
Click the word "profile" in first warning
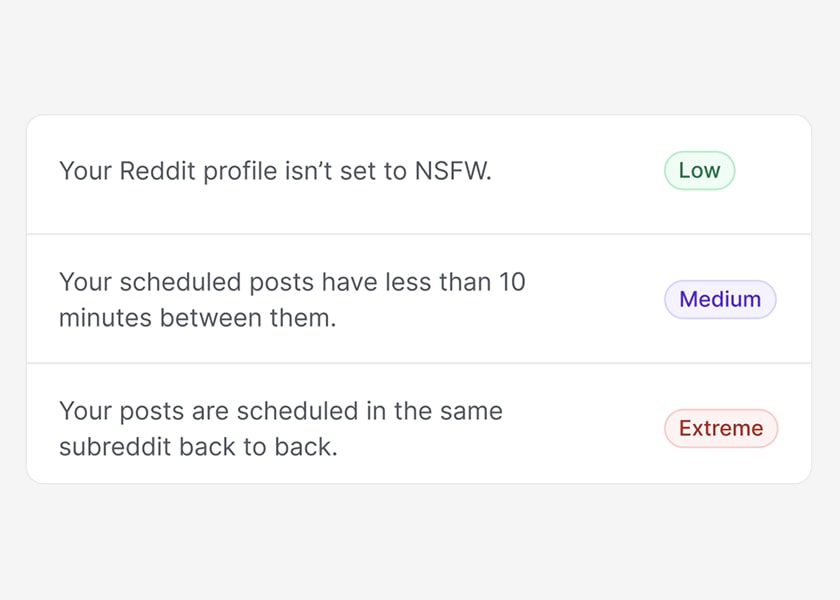coord(240,171)
